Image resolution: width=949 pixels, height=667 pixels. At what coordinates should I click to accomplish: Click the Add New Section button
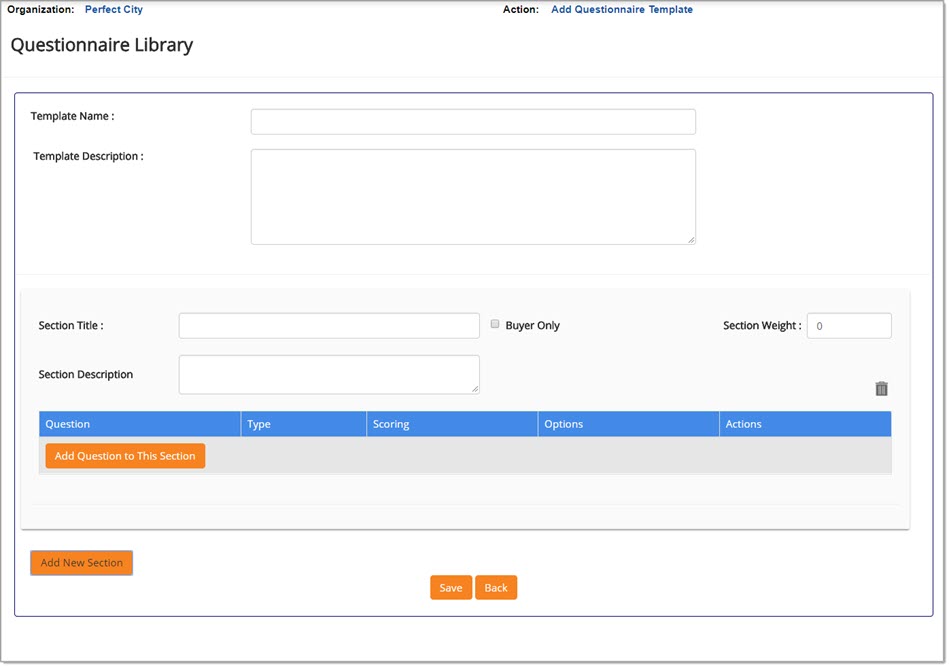click(81, 562)
